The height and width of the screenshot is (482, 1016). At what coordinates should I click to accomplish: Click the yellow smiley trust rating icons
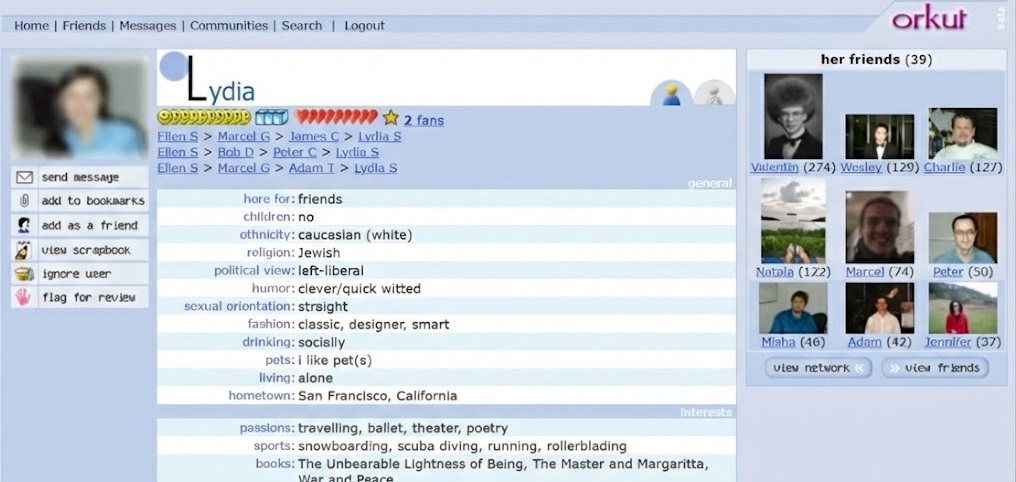tap(204, 117)
